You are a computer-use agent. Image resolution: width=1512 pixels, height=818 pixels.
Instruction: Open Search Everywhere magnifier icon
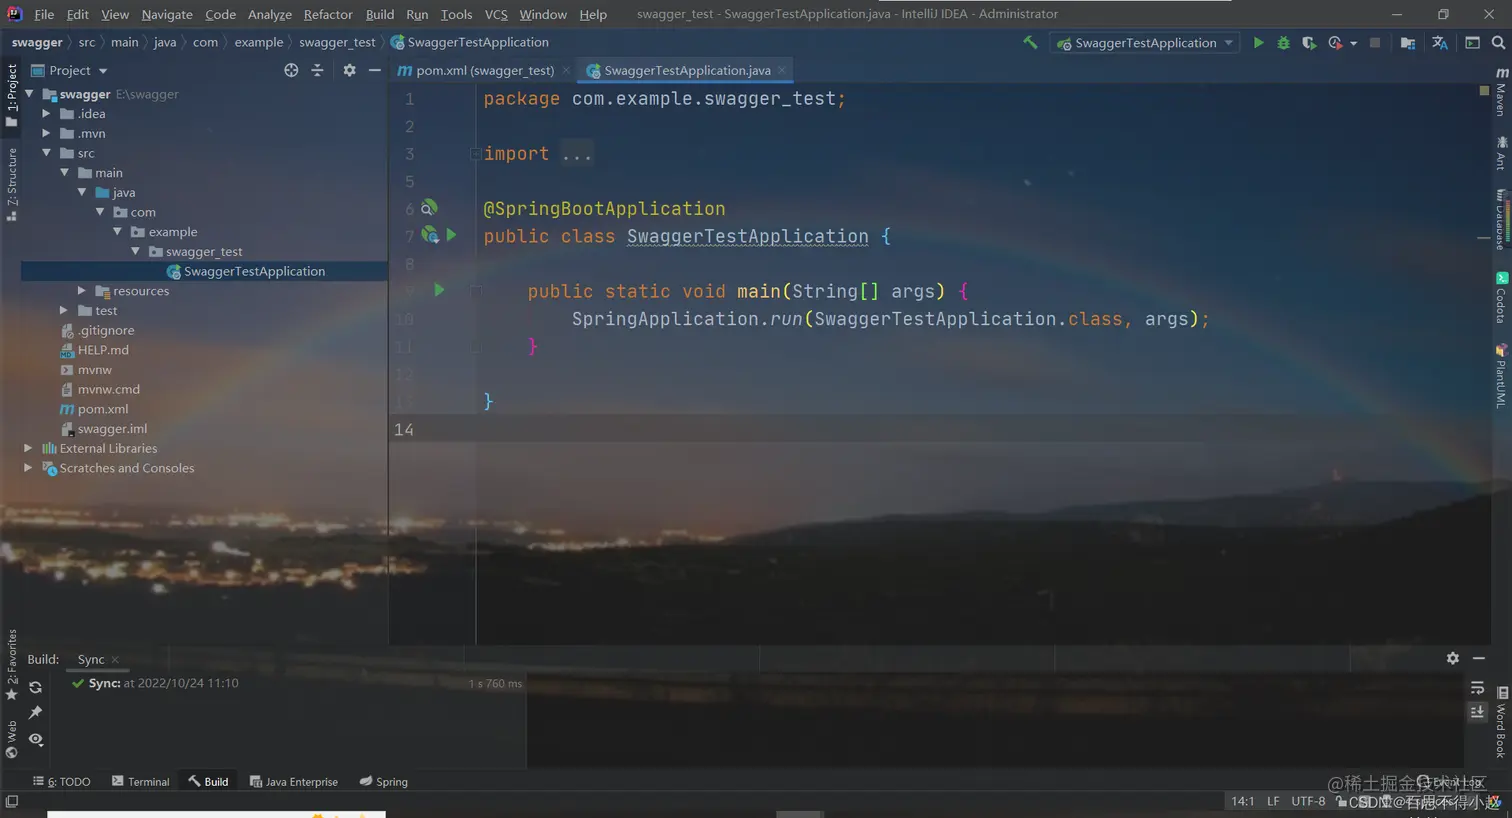coord(1498,43)
